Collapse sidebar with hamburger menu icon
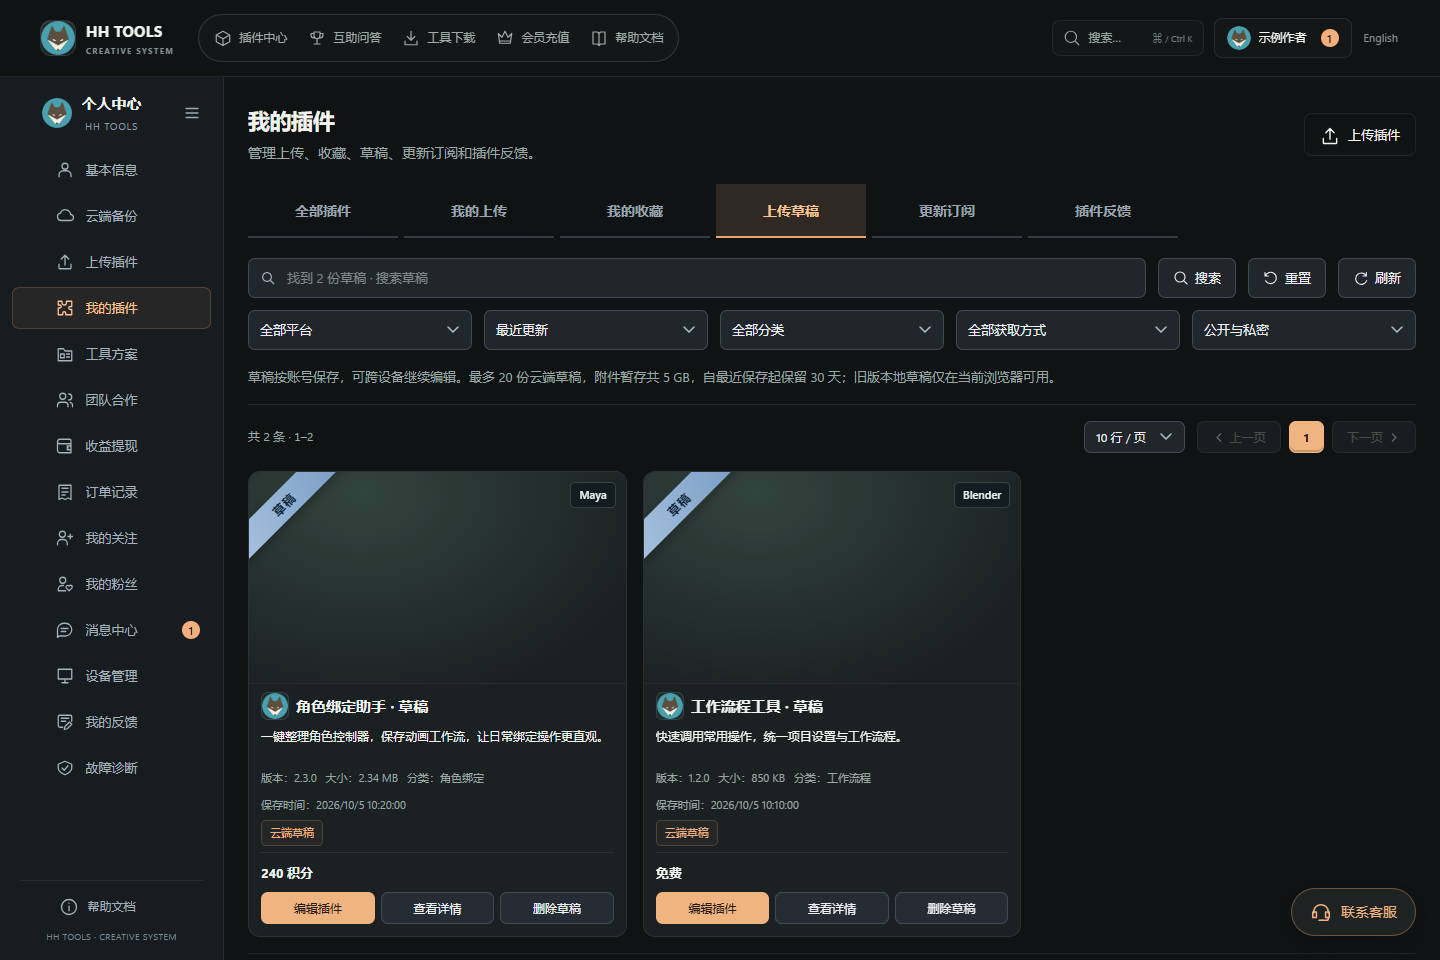1440x960 pixels. coord(192,113)
